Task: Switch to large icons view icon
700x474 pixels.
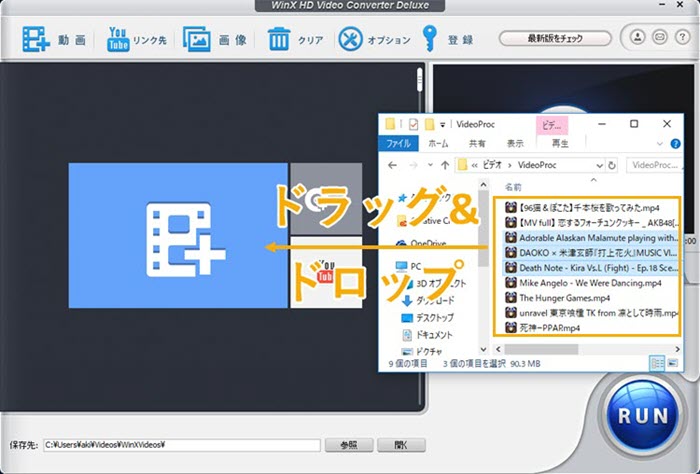Action: pyautogui.click(x=673, y=363)
